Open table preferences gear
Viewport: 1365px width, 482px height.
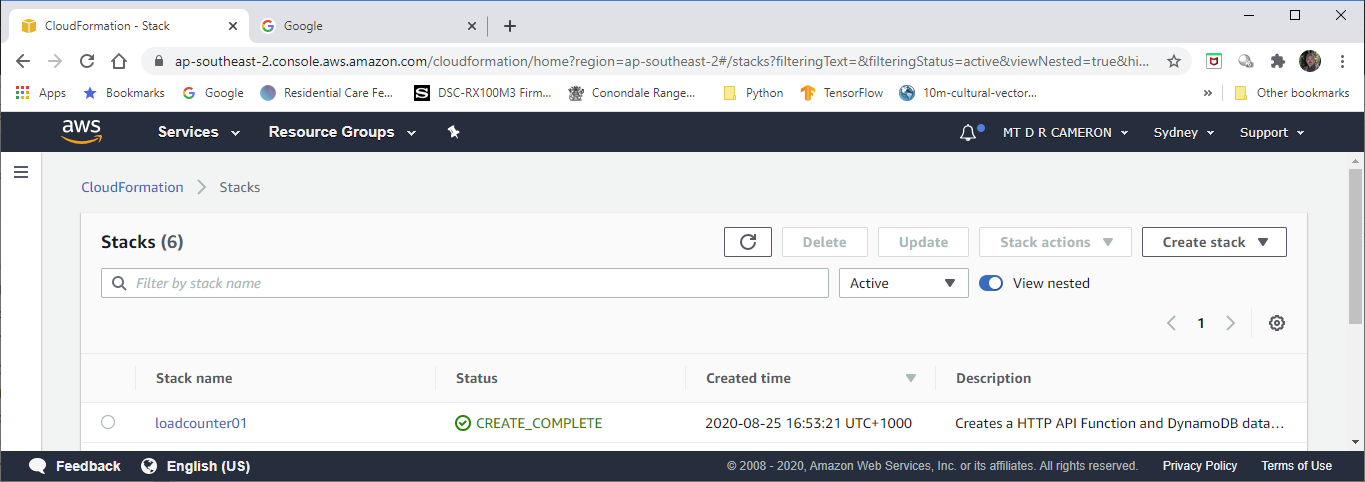(x=1276, y=323)
